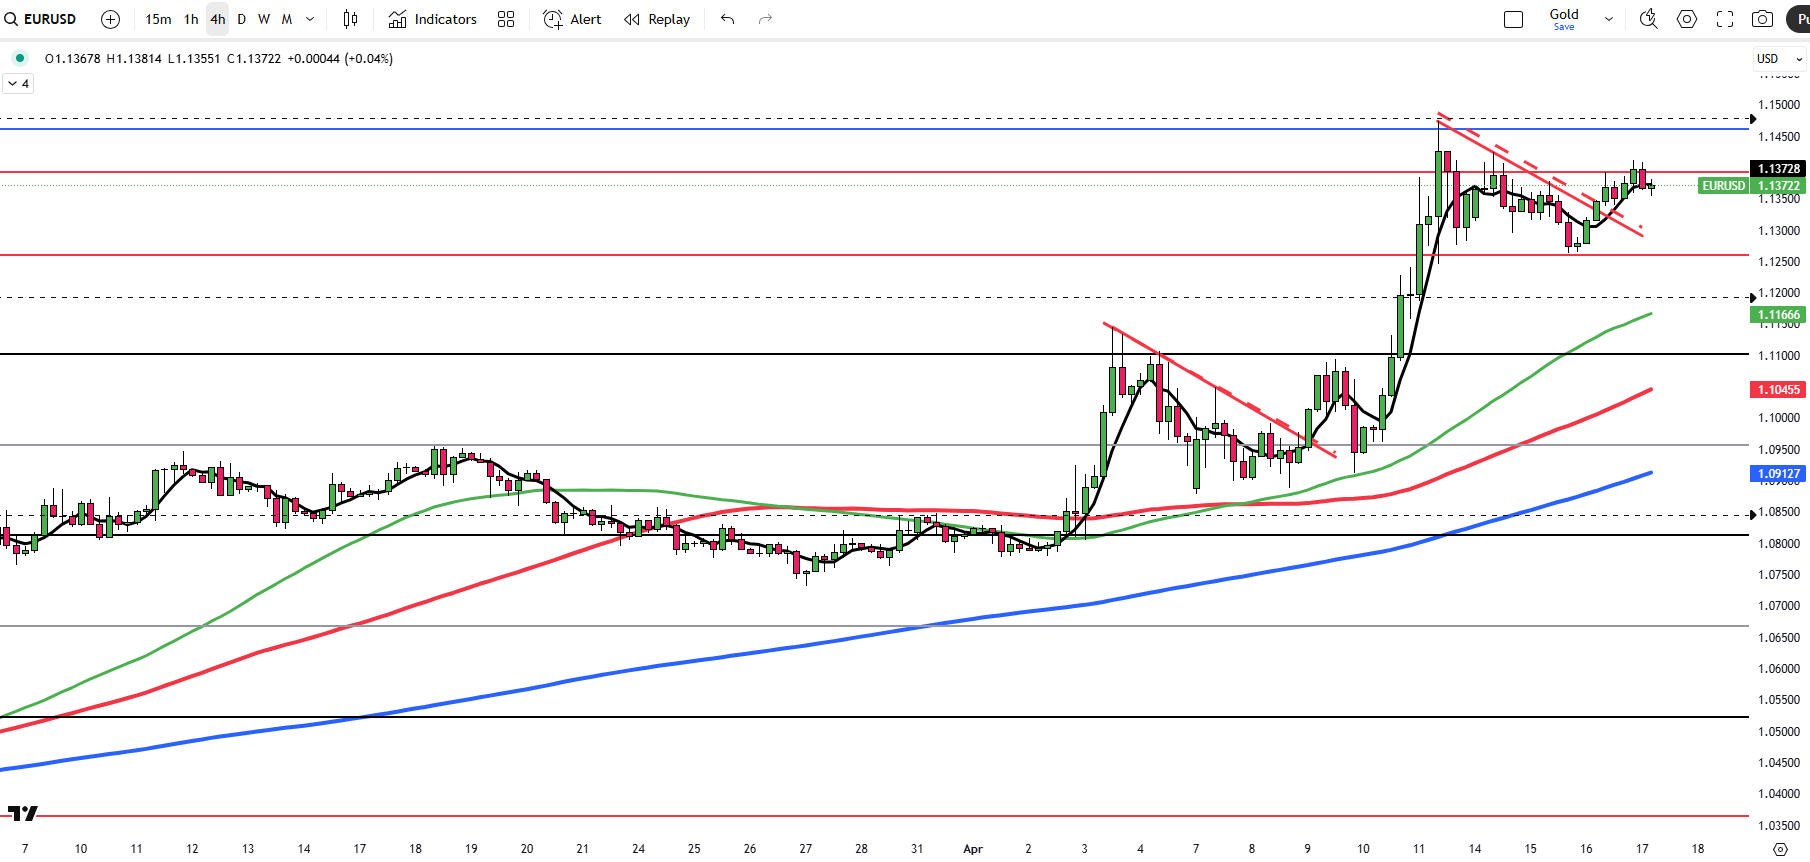Open the candlestick chart type selector
Viewport: 1810px width, 862px height.
pos(350,19)
